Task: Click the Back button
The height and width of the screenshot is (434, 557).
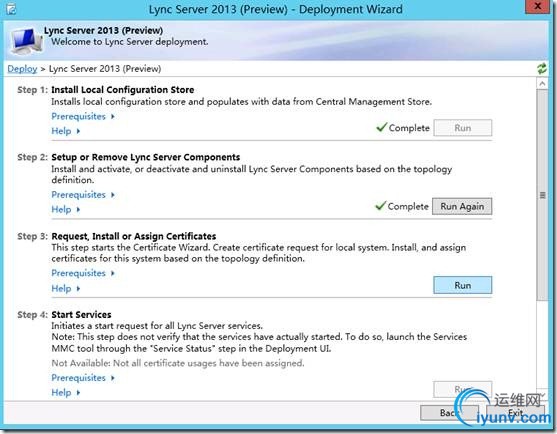Action: [449, 413]
